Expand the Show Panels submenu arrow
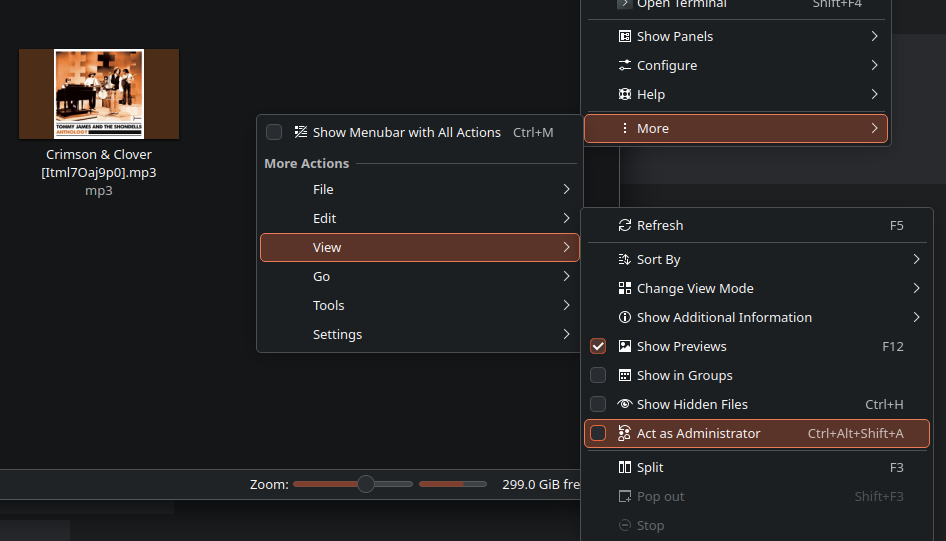The image size is (946, 541). click(874, 36)
